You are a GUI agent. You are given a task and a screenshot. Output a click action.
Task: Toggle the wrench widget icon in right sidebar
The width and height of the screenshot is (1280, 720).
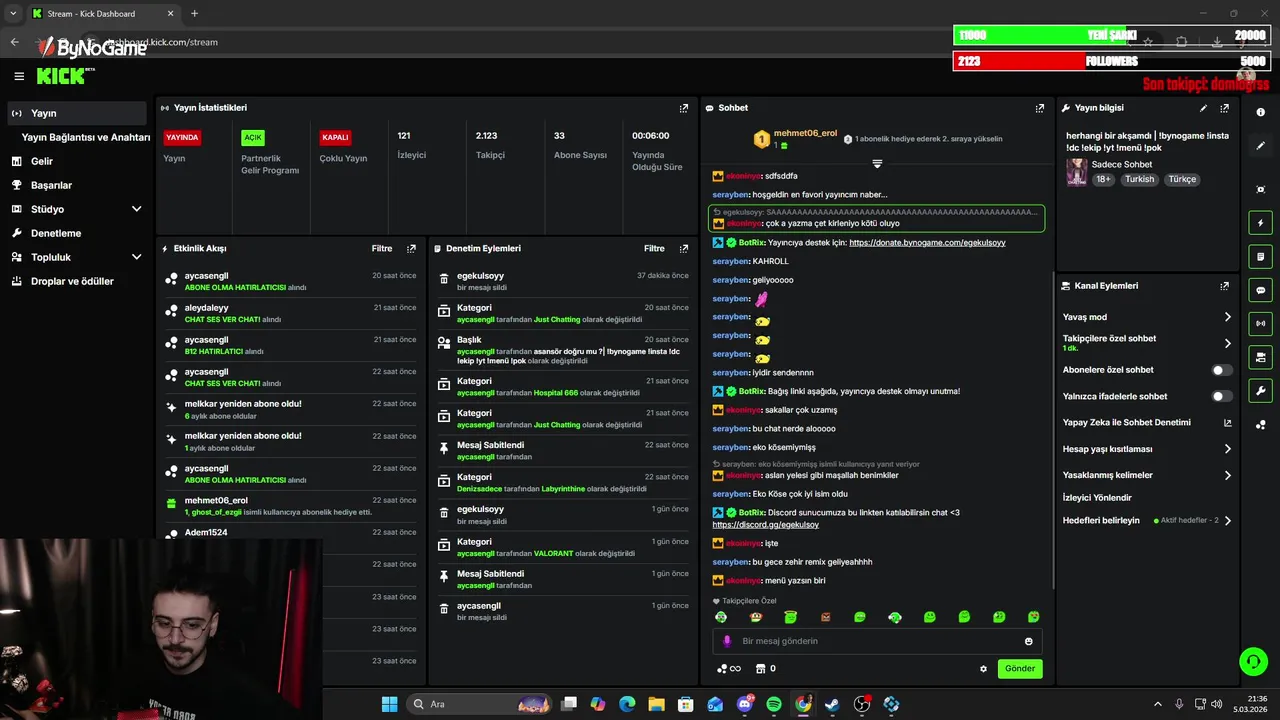coord(1260,391)
